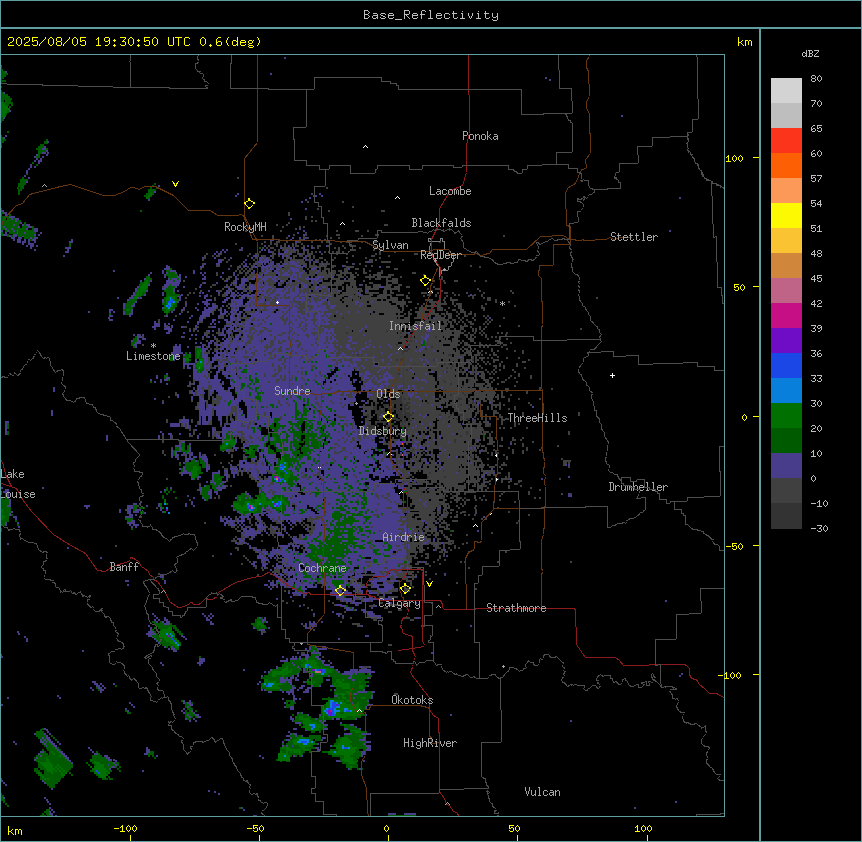Select the Lacombe city label
Image resolution: width=862 pixels, height=842 pixels.
pos(450,191)
